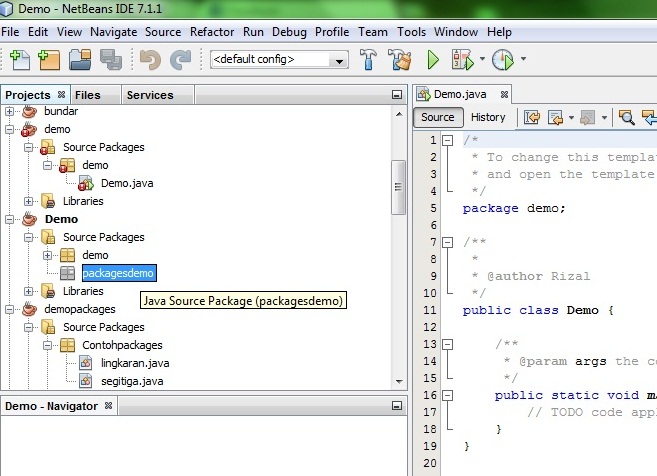Close the Projects tab with its x
Image resolution: width=657 pixels, height=476 pixels.
(61, 95)
